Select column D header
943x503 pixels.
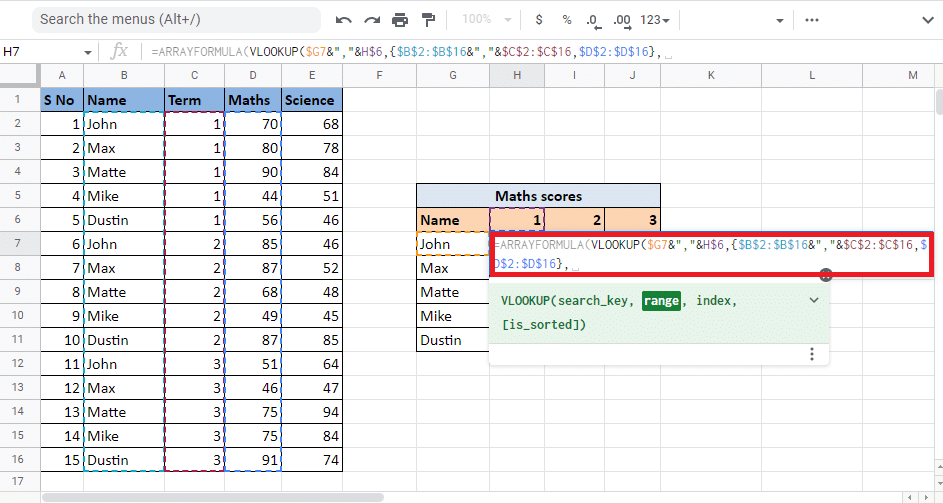click(253, 76)
